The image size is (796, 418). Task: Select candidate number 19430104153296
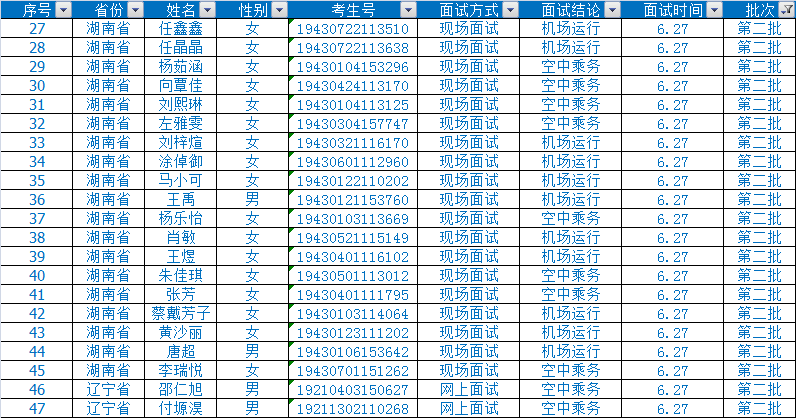[x=353, y=67]
